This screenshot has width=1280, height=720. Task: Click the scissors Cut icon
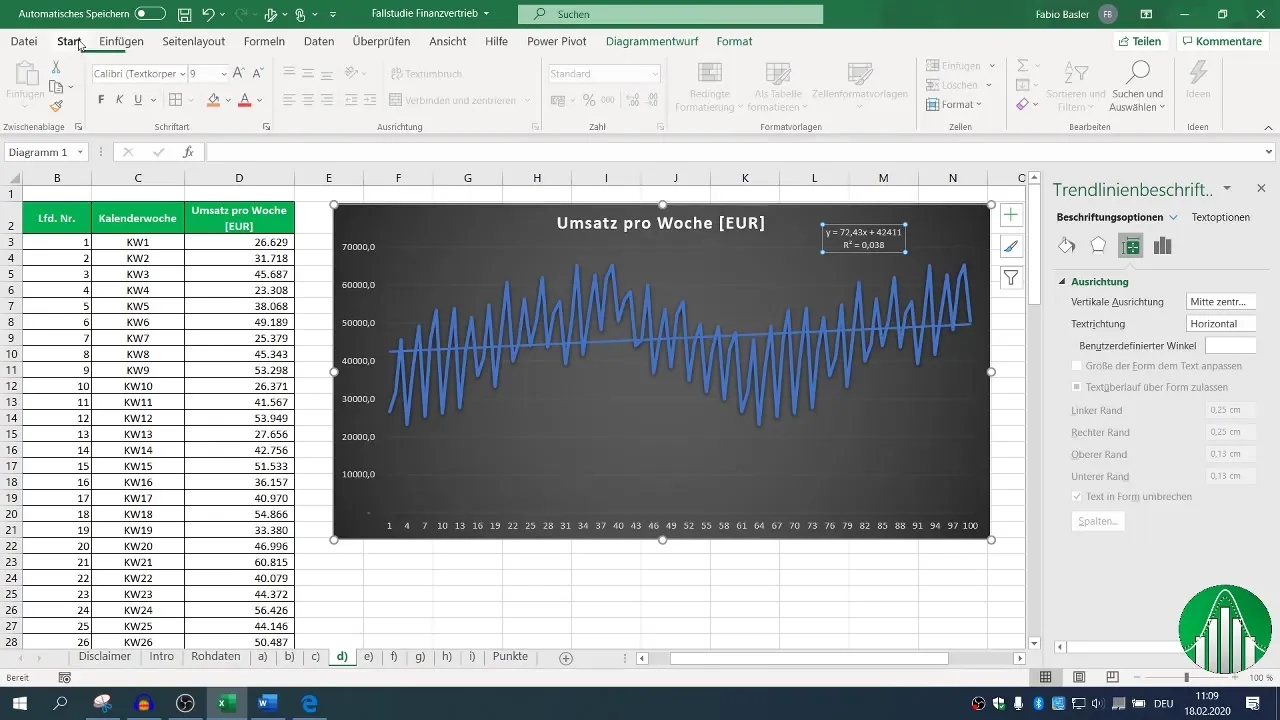tap(56, 67)
